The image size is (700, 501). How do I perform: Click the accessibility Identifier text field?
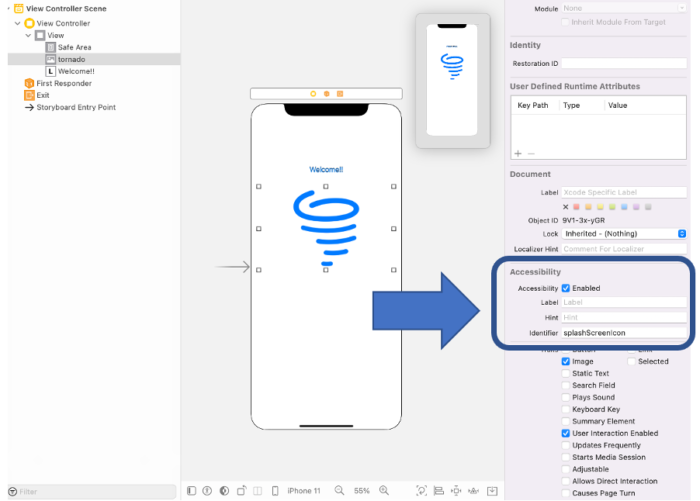[624, 333]
